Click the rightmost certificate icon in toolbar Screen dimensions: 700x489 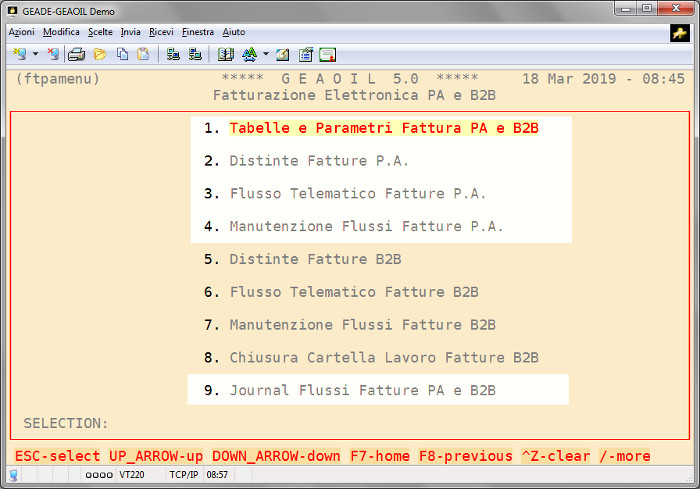(x=327, y=54)
